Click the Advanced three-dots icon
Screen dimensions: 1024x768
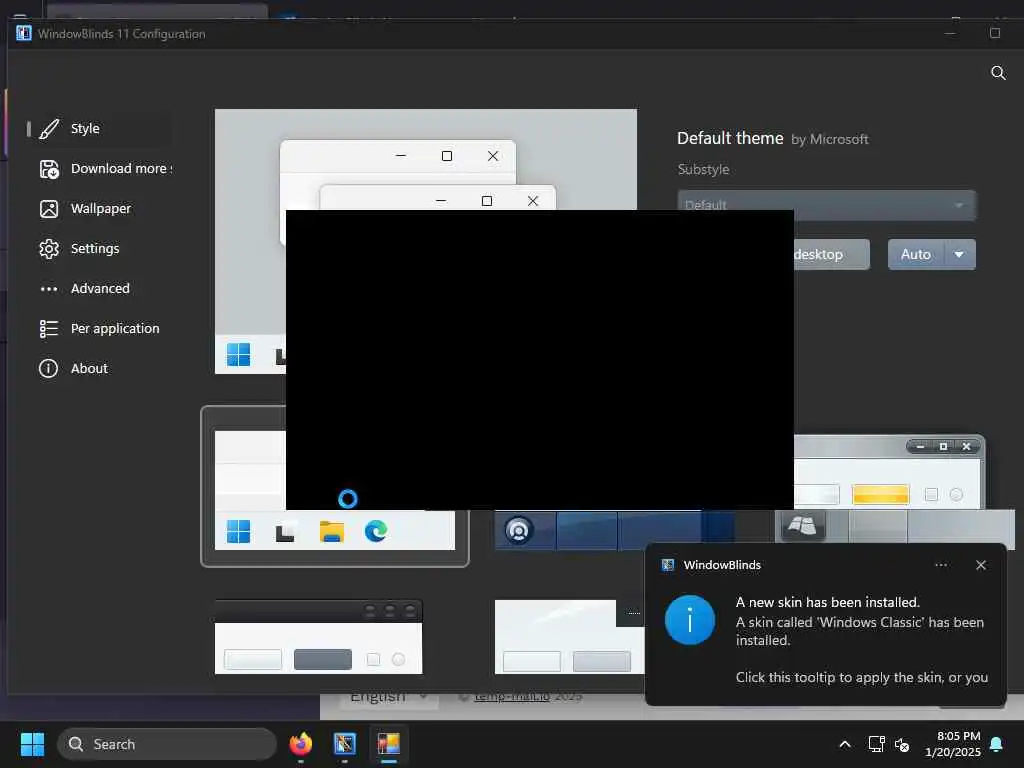(49, 289)
